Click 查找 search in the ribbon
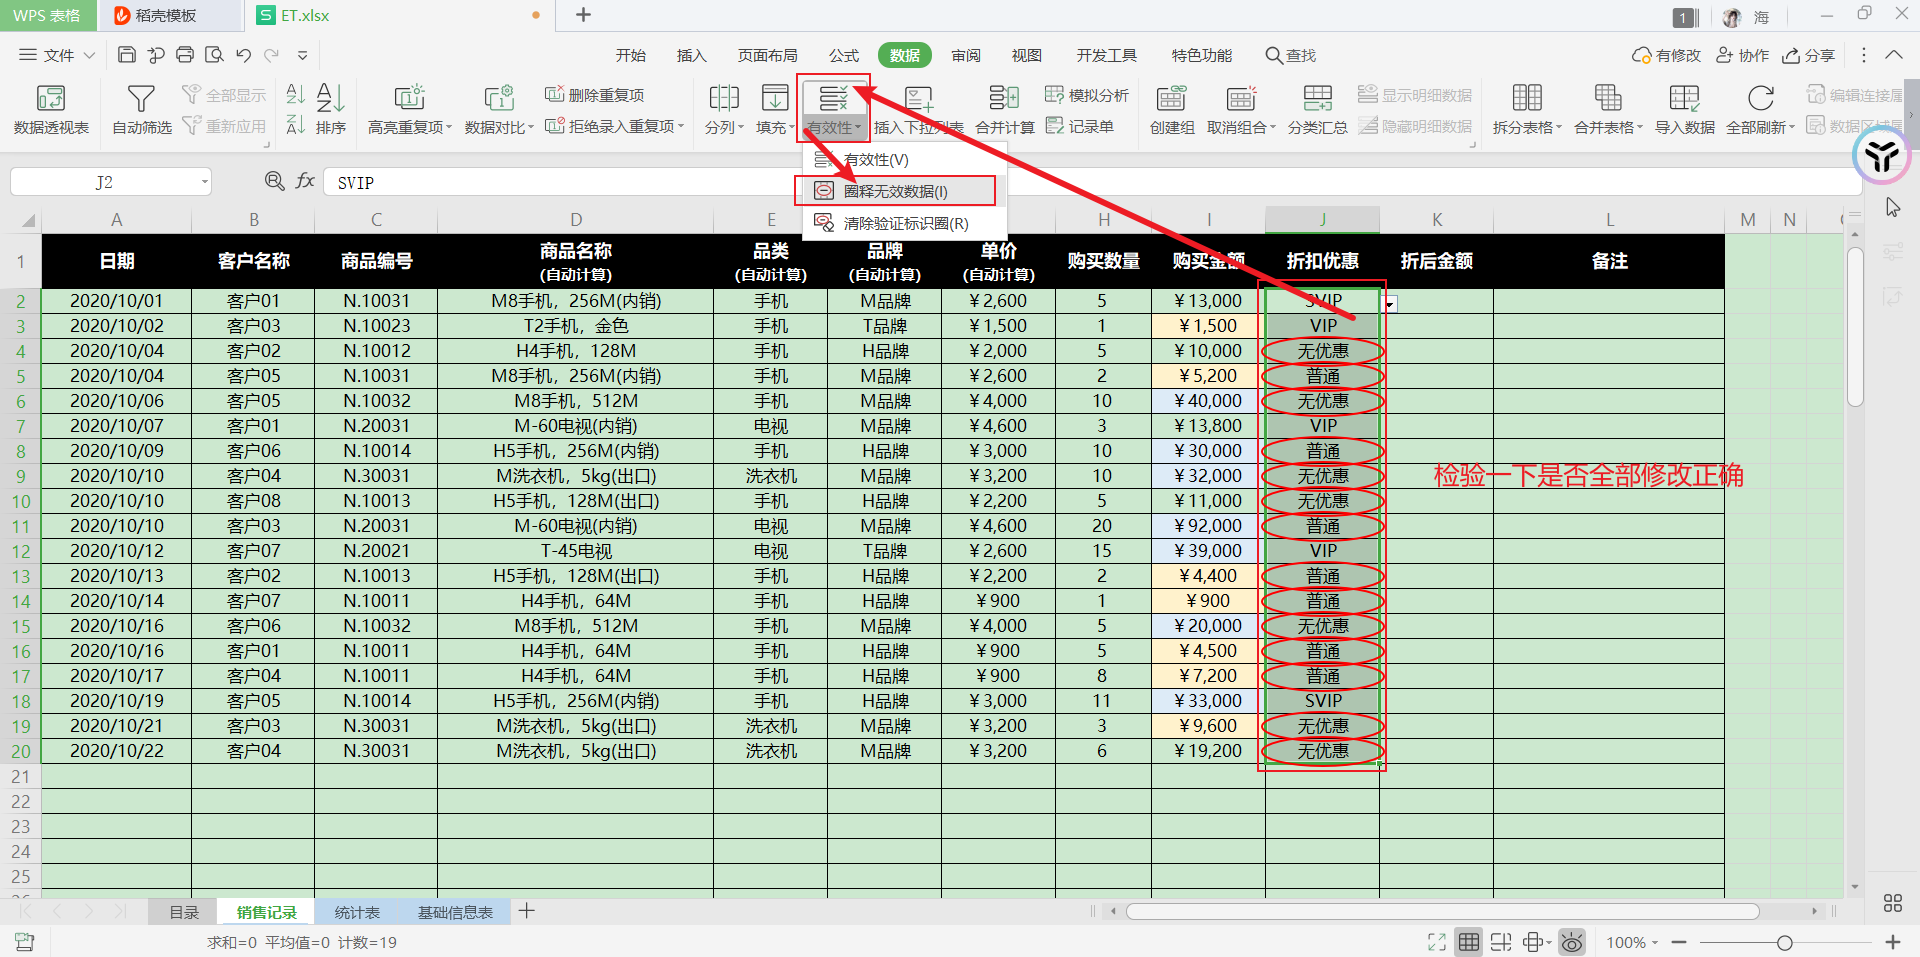This screenshot has height=957, width=1920. click(1291, 55)
